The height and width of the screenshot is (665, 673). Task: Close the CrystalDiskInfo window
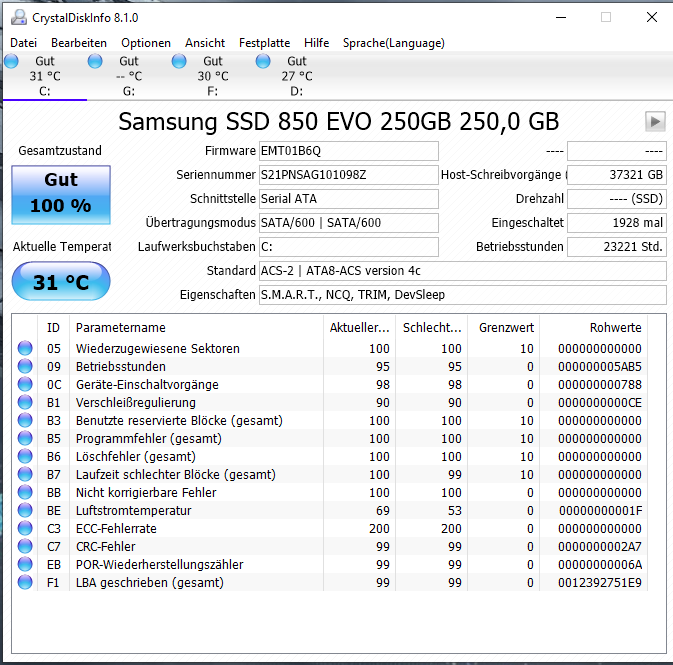(652, 17)
